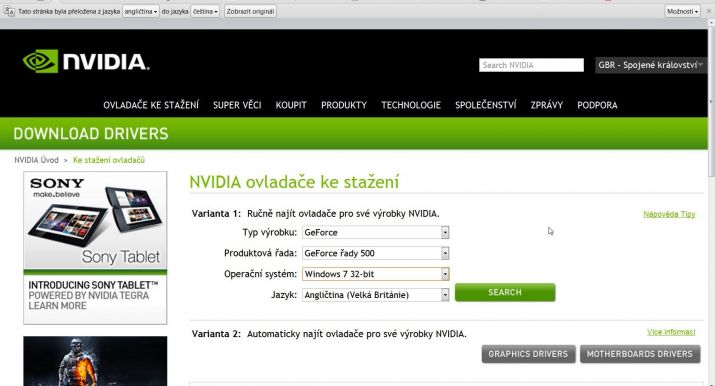Viewport: 715px width, 386px height.
Task: Open the region selector 'GBR - Spojené království'
Action: (x=651, y=65)
